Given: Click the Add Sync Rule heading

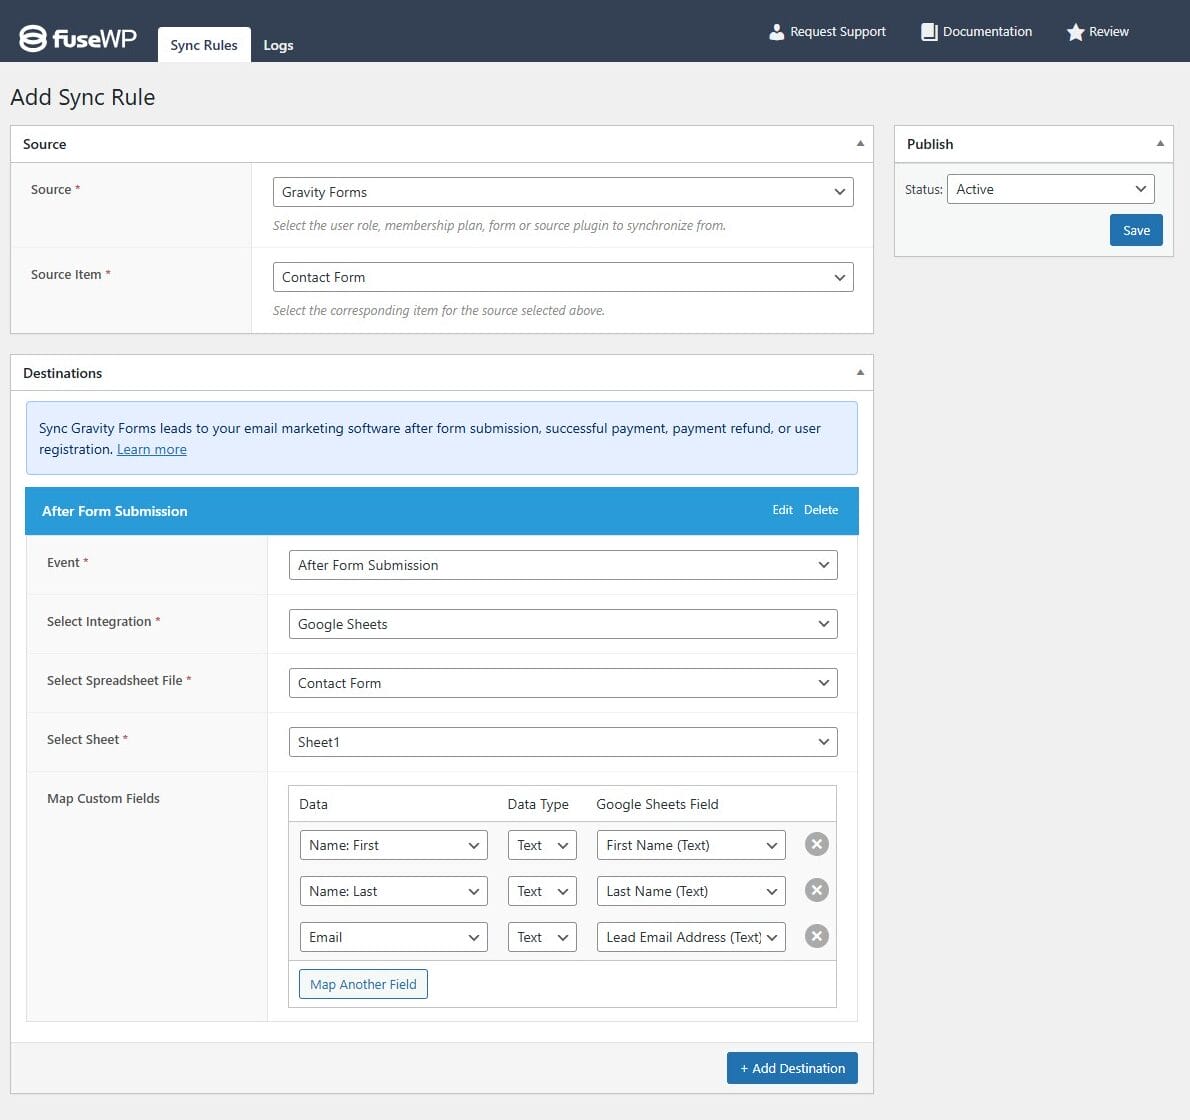Looking at the screenshot, I should coord(83,97).
